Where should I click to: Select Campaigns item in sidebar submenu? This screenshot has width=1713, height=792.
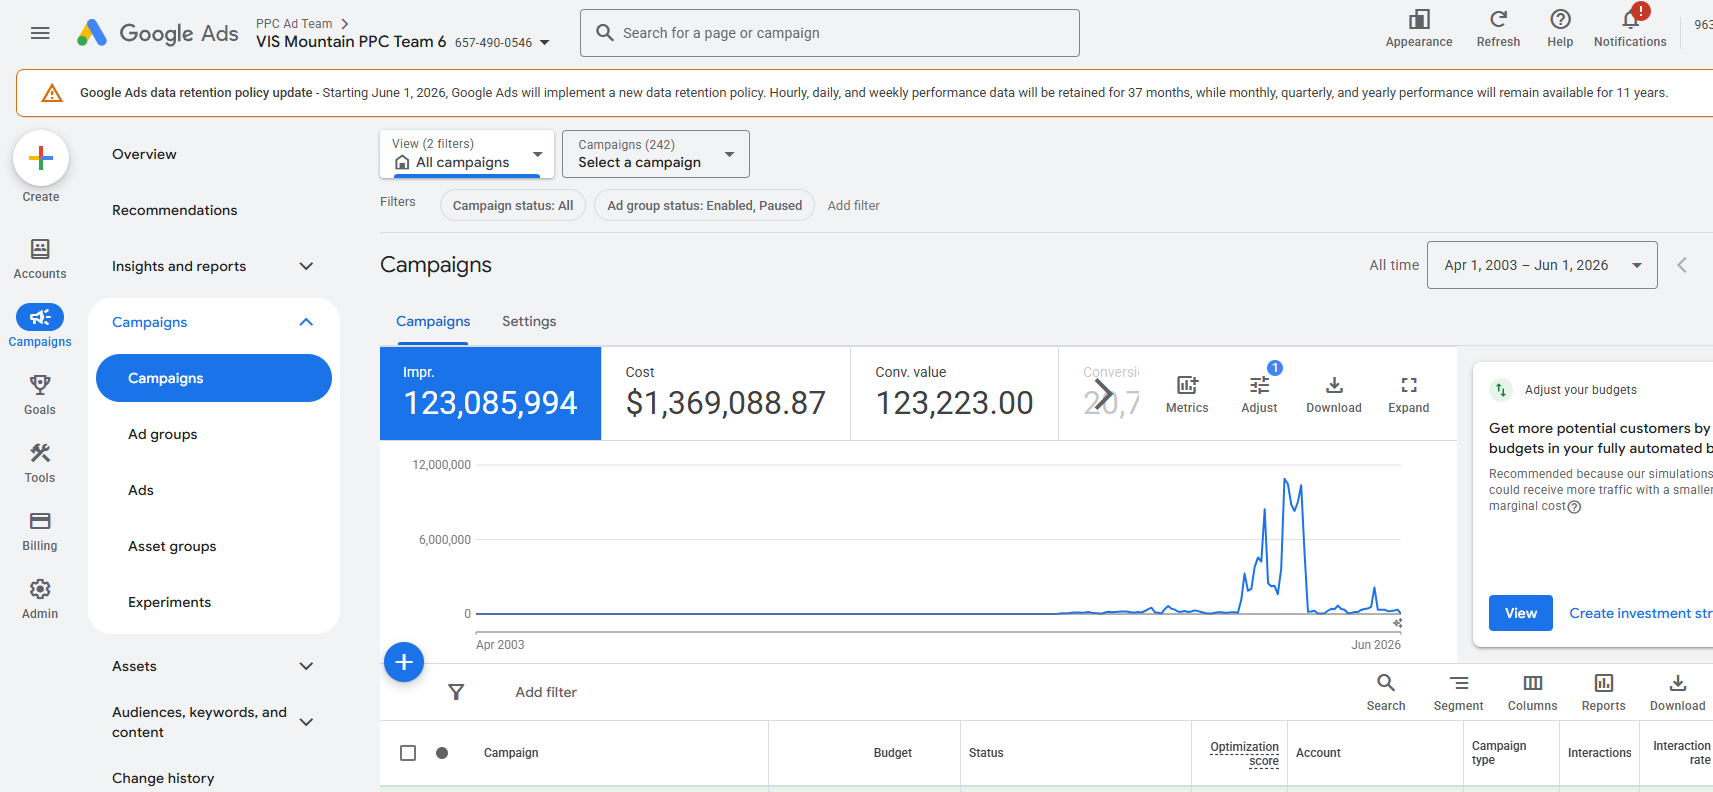click(x=214, y=378)
